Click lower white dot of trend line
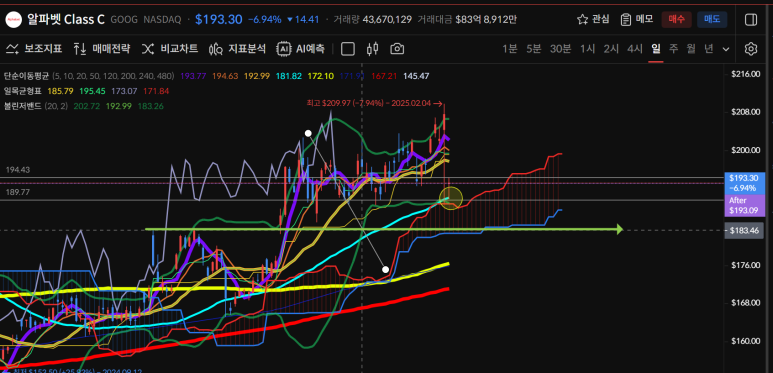Screen dimensions: 773x373 (x=386, y=270)
